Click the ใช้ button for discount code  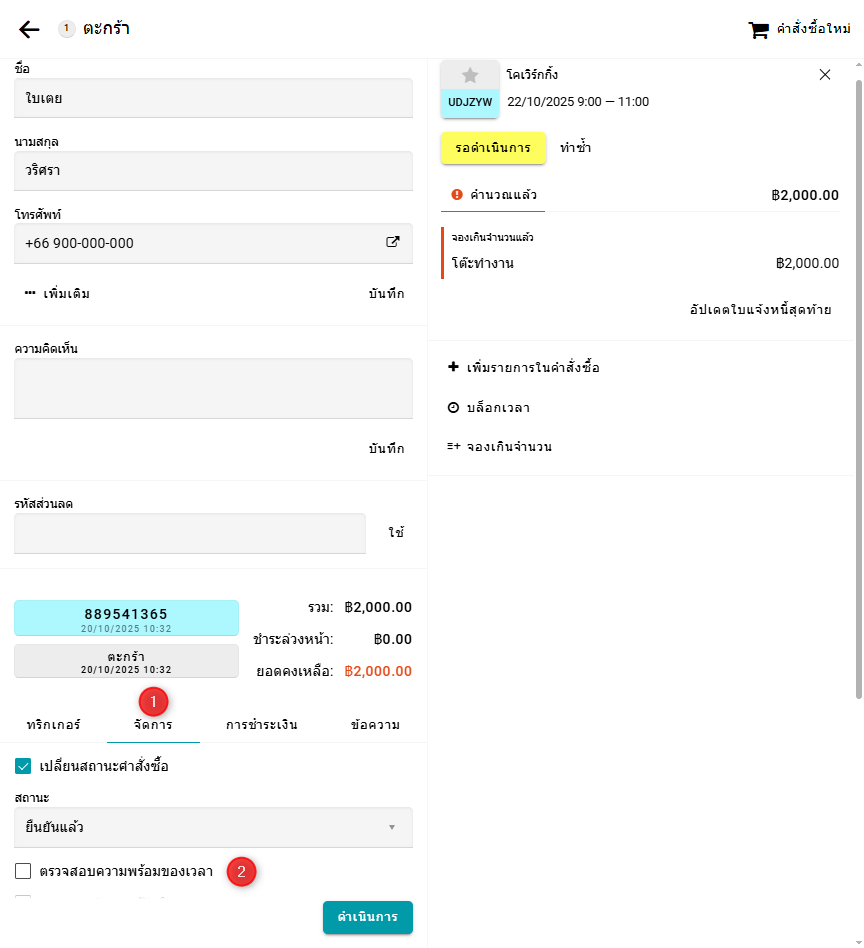tap(397, 533)
